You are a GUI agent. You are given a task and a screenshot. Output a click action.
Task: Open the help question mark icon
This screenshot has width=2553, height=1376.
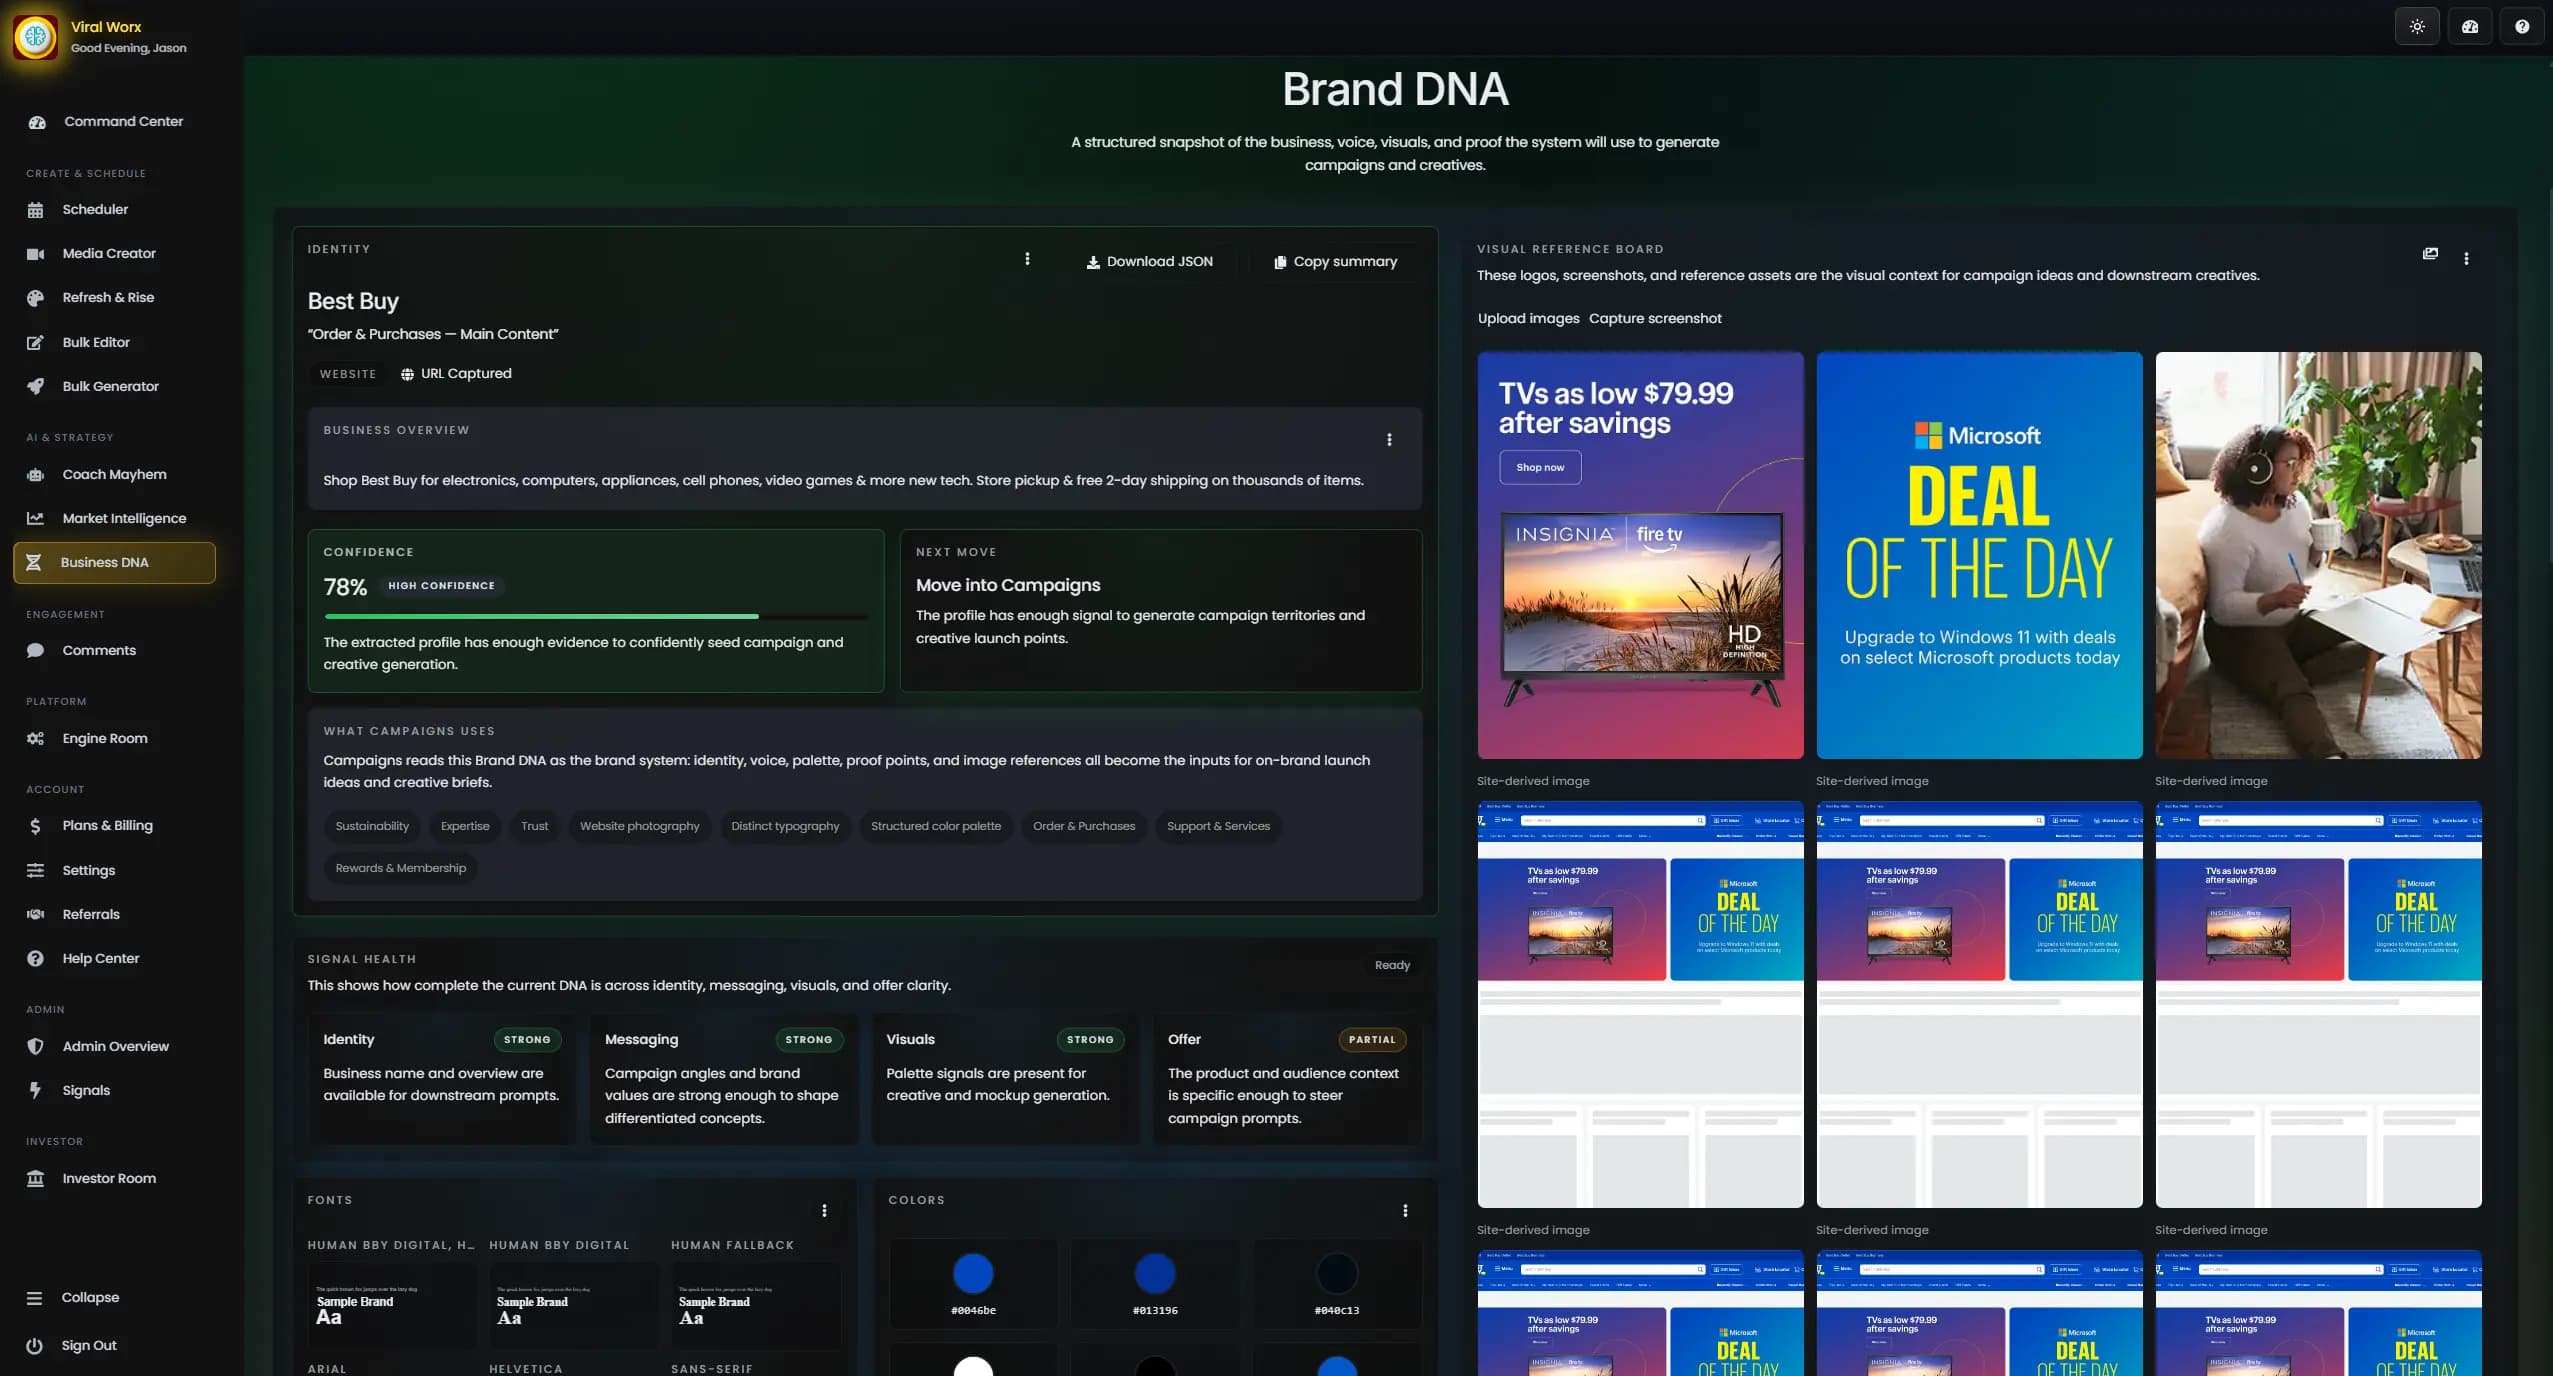coord(2521,27)
